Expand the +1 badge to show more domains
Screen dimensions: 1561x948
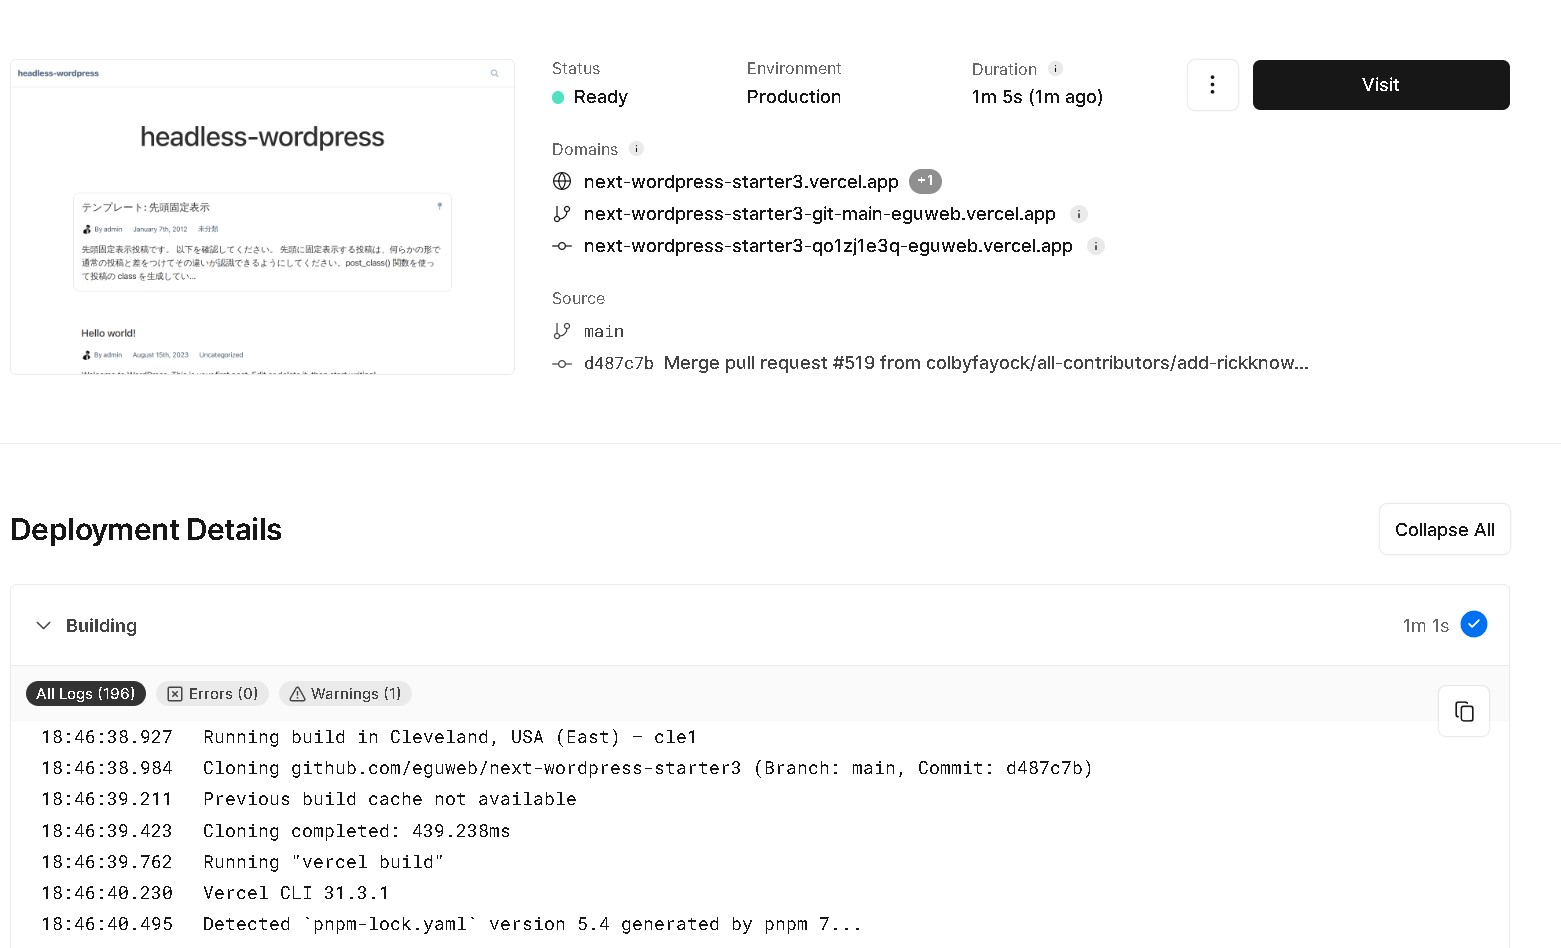pos(925,181)
